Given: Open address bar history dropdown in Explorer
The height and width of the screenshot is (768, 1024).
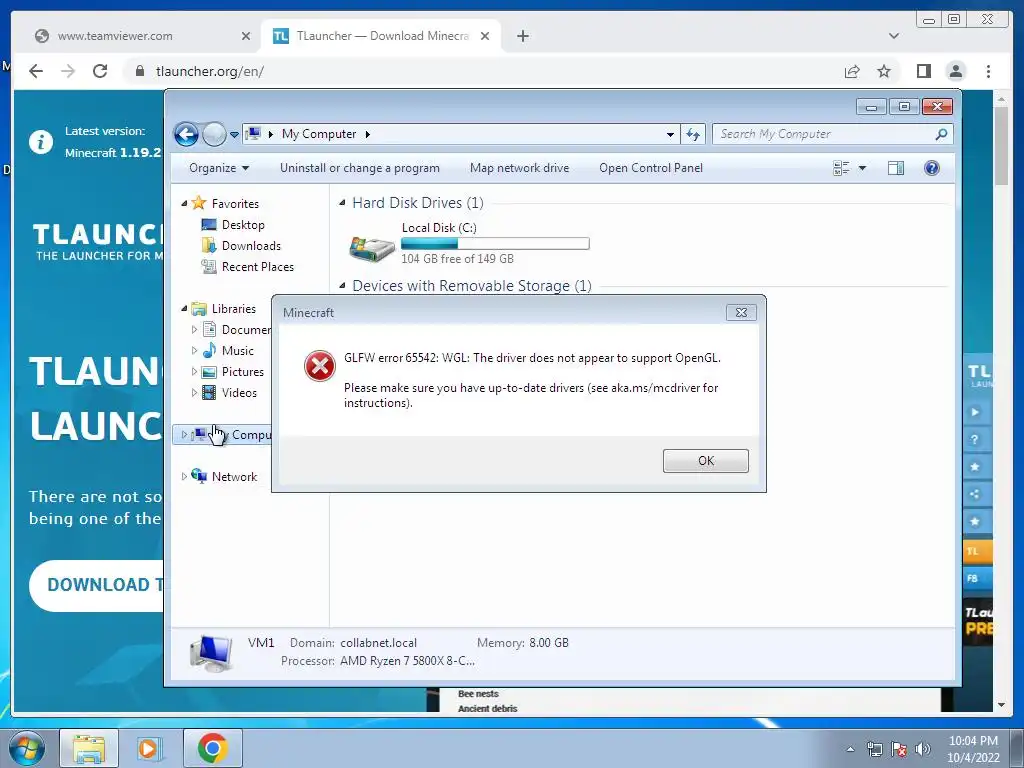Looking at the screenshot, I should tap(670, 135).
